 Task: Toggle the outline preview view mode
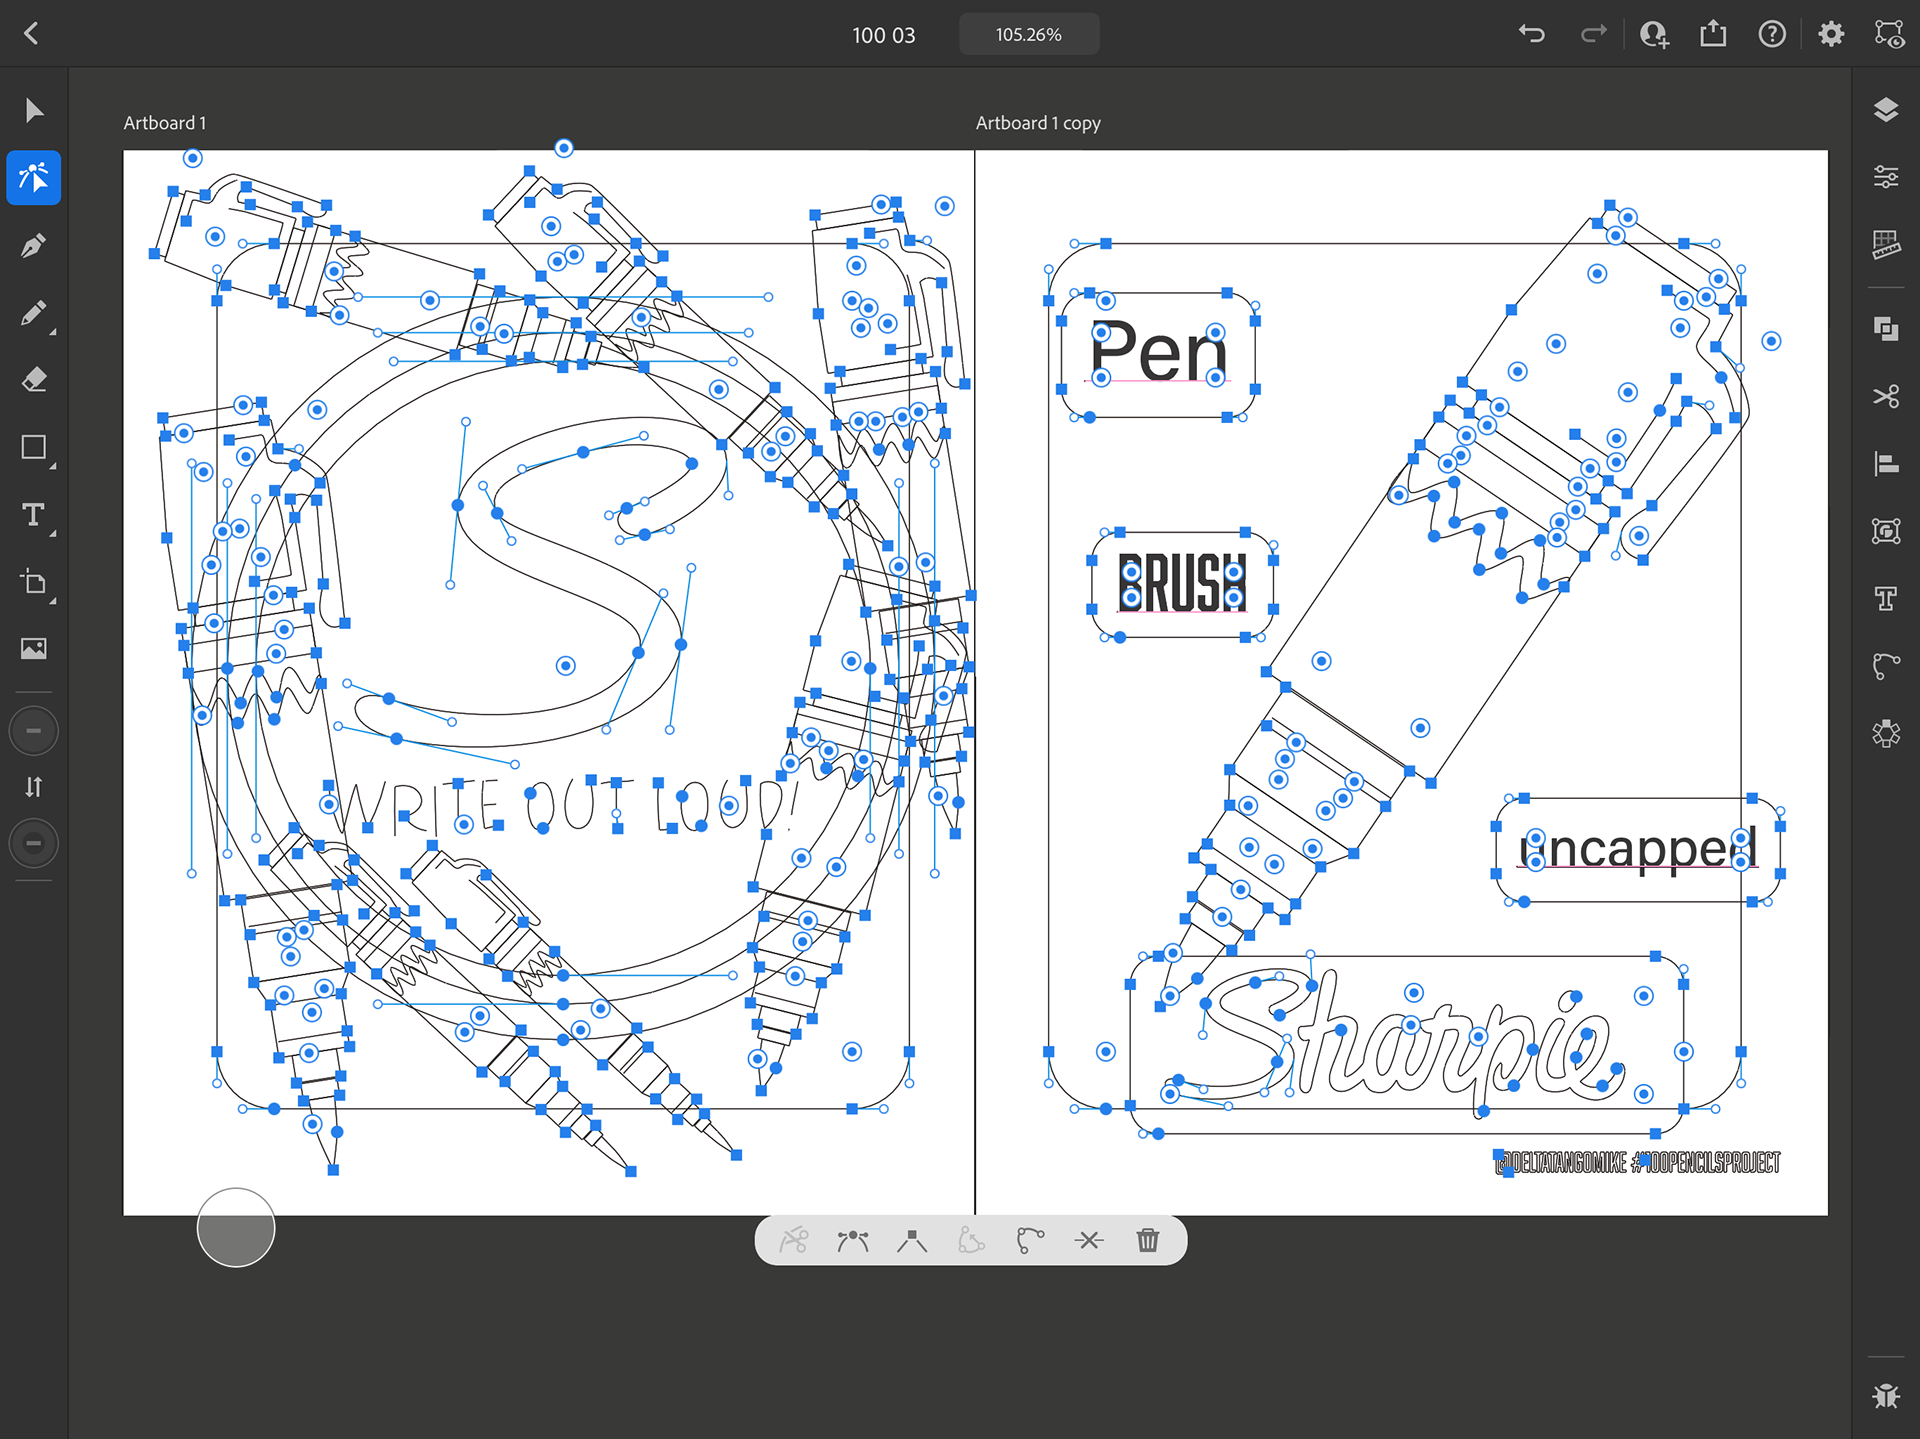pyautogui.click(x=1889, y=34)
